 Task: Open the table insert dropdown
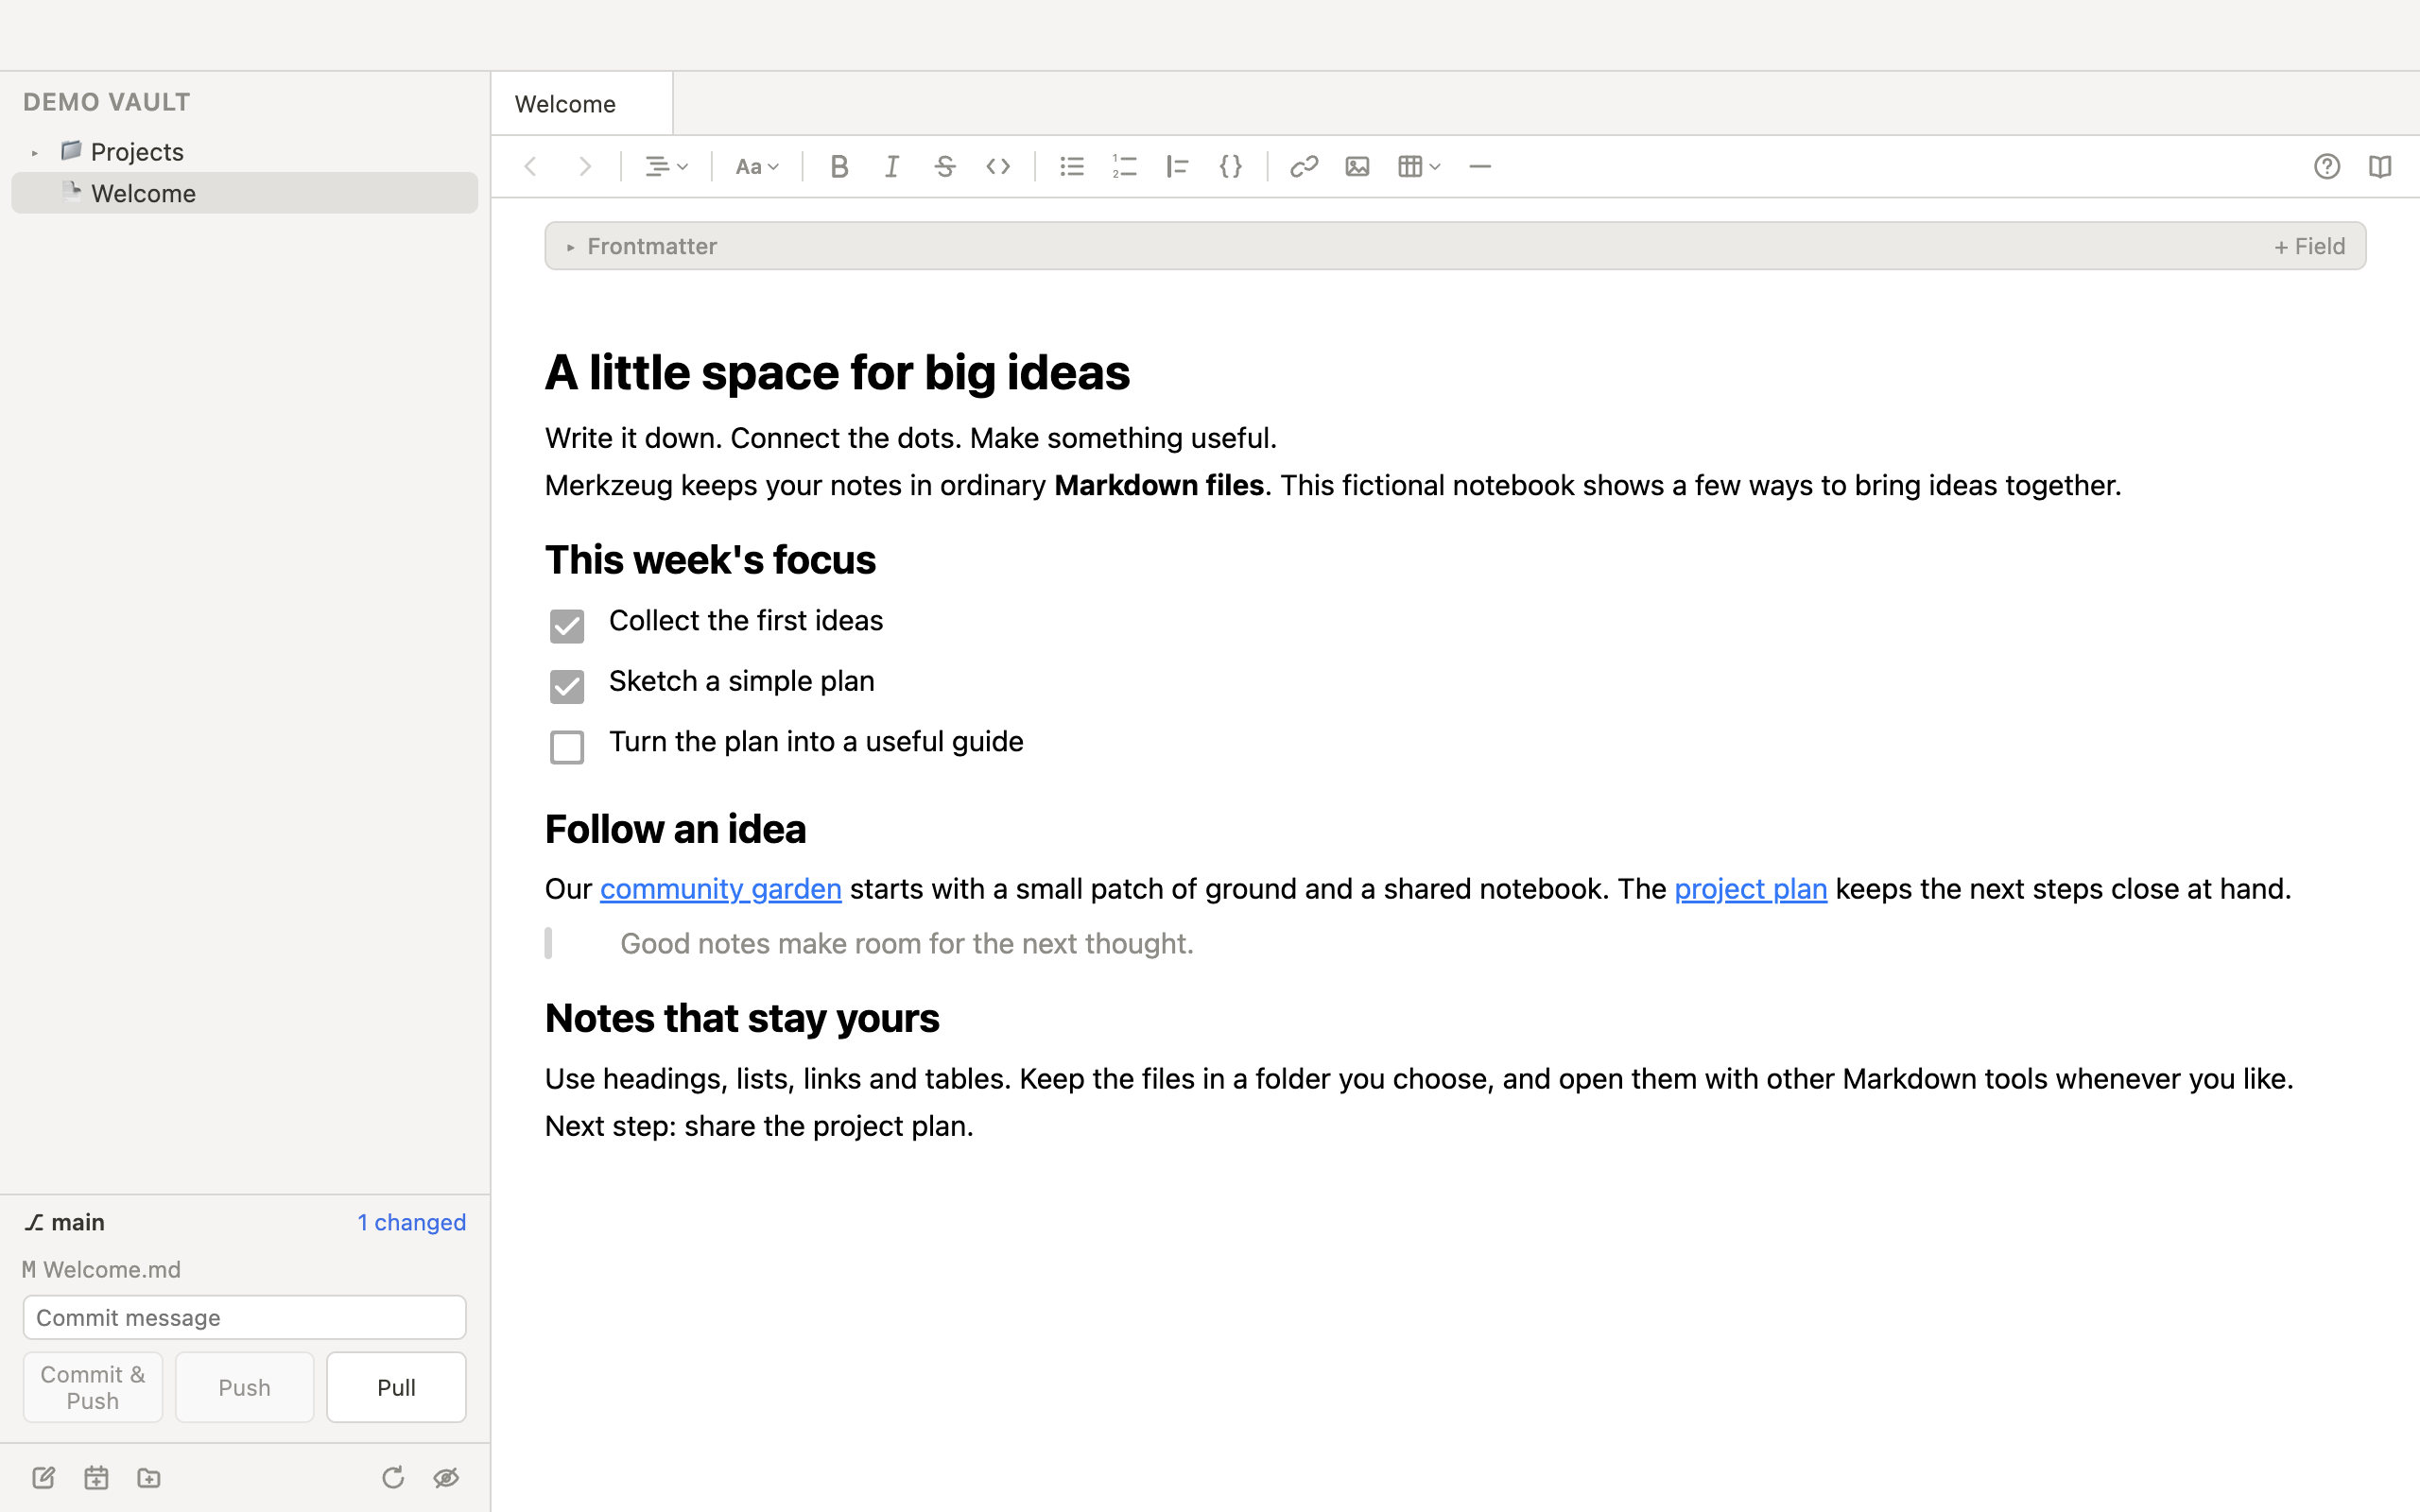(x=1419, y=166)
